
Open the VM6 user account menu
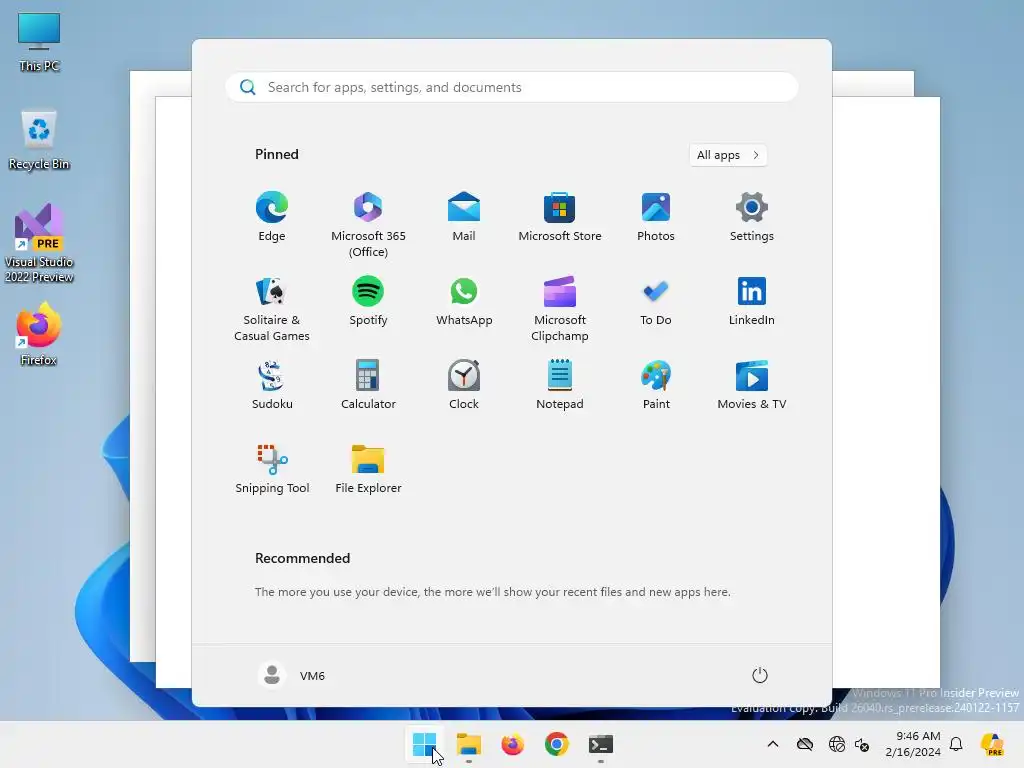[291, 675]
